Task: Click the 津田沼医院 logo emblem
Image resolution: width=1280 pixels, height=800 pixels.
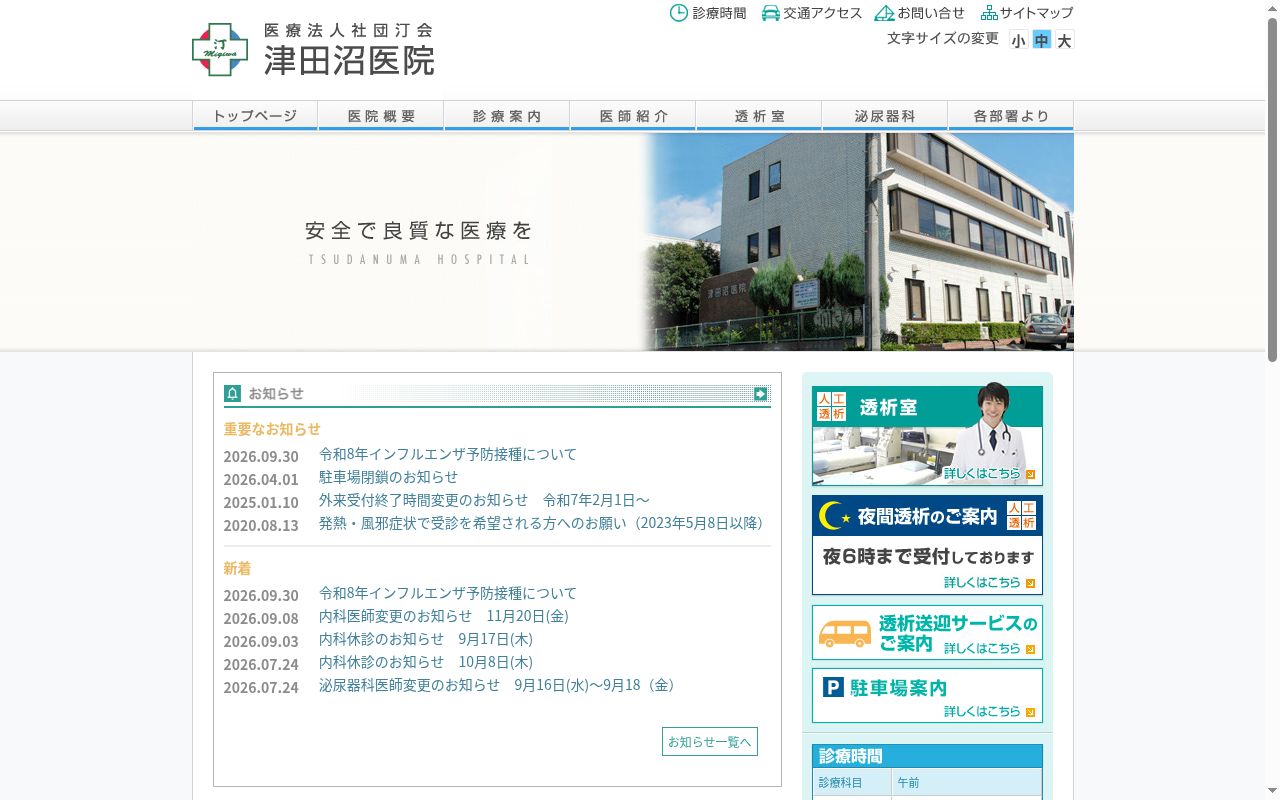Action: point(220,50)
